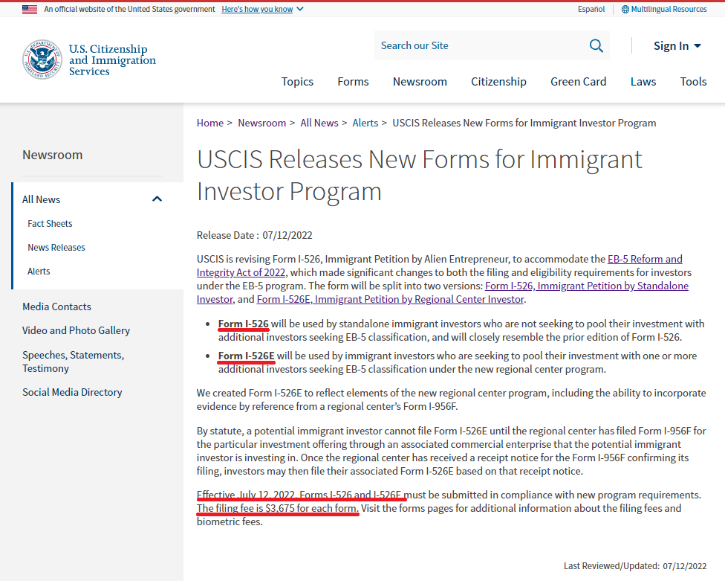Open the Tools menu

coord(693,82)
